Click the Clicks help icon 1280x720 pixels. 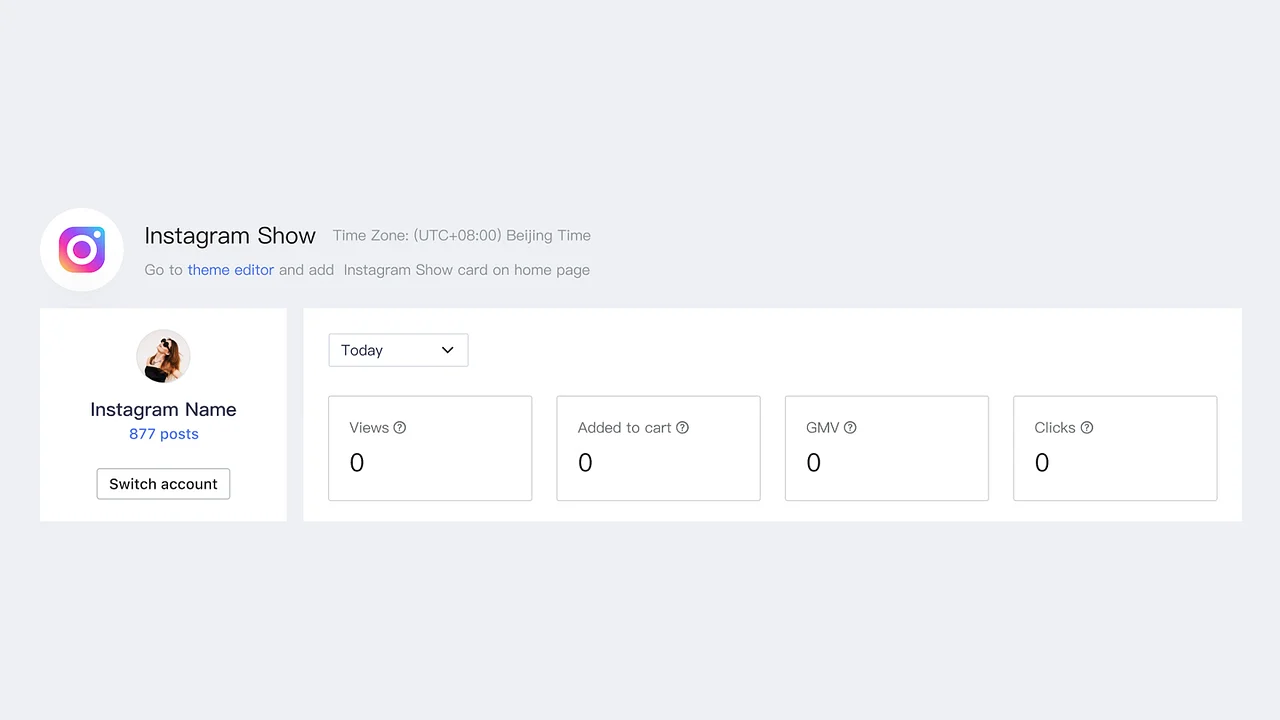(1087, 427)
